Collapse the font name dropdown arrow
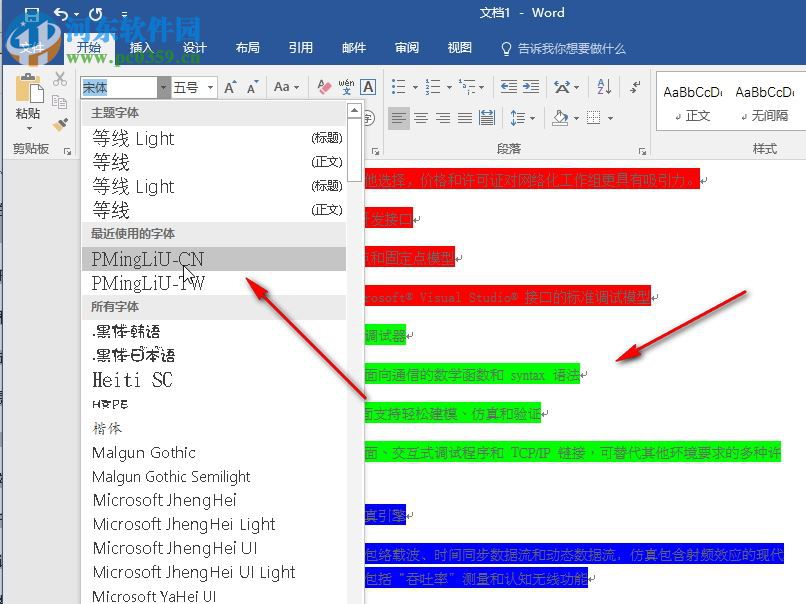 click(x=163, y=87)
